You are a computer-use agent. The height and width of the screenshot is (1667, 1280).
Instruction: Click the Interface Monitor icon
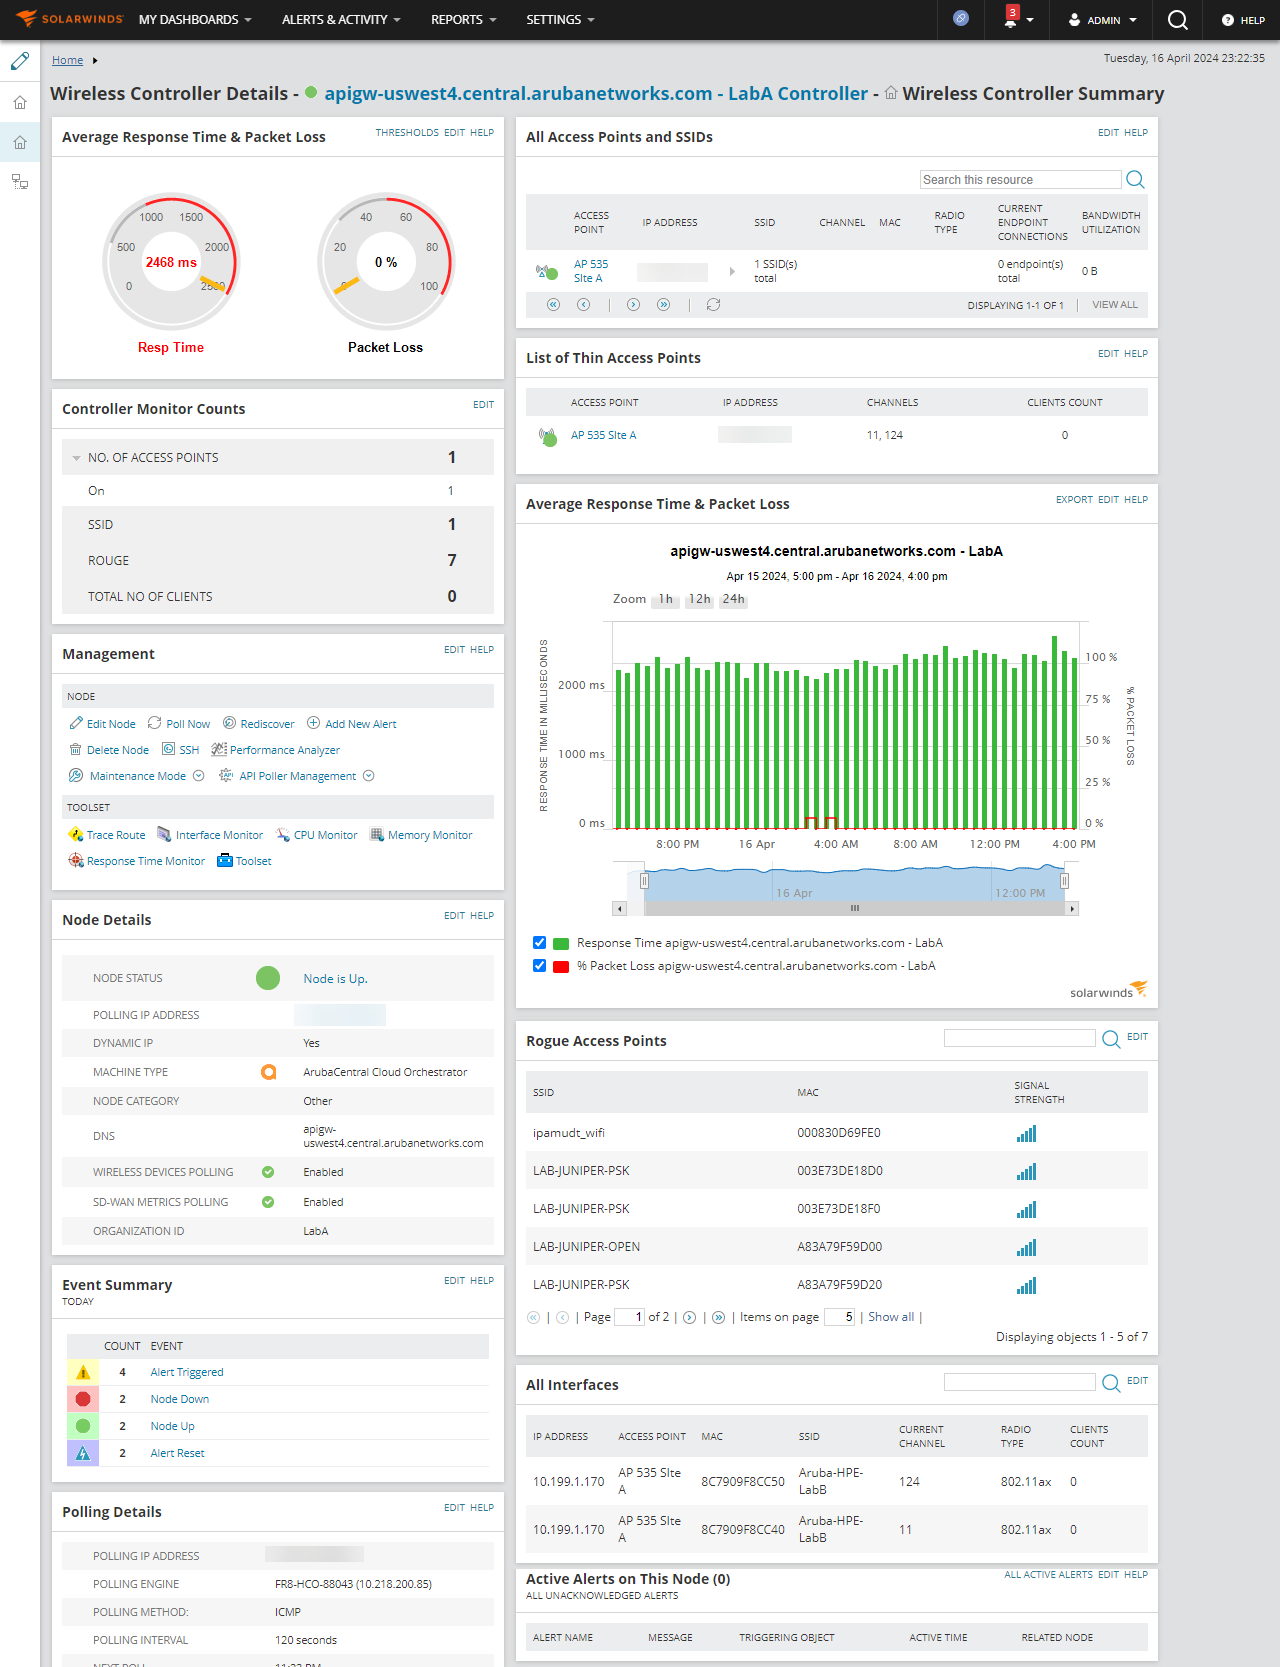click(x=165, y=835)
